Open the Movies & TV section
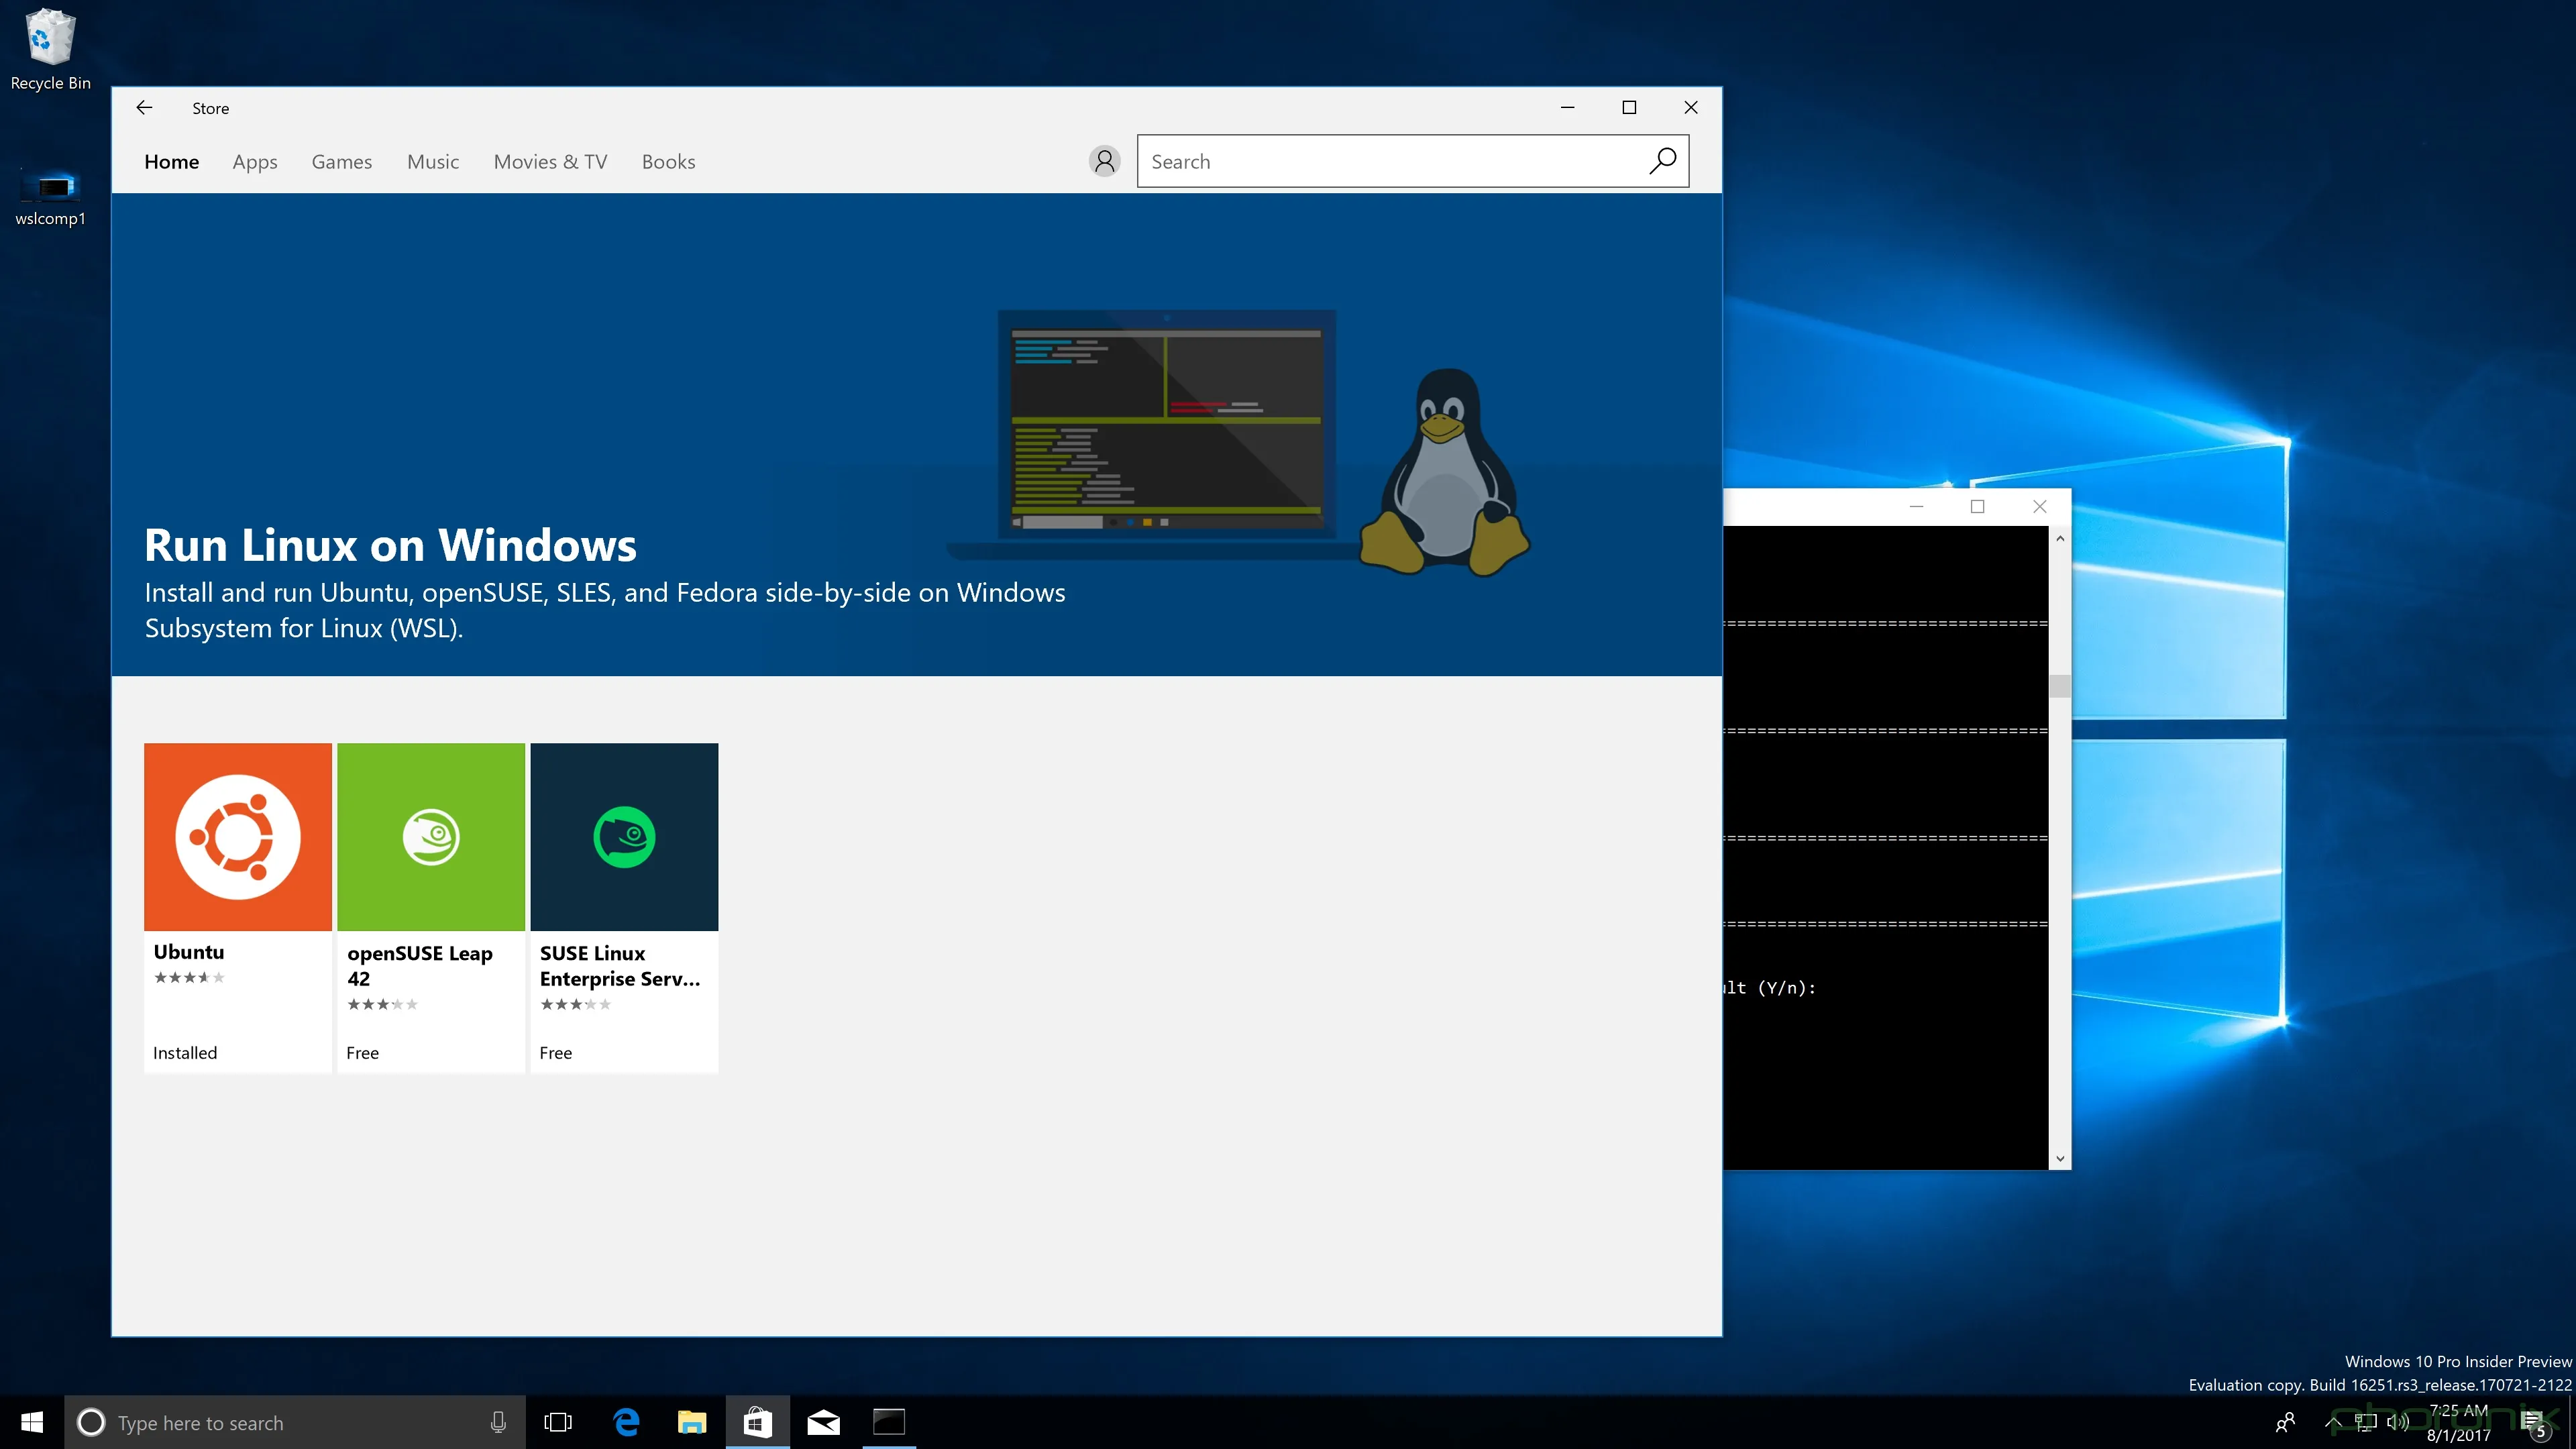 point(550,162)
